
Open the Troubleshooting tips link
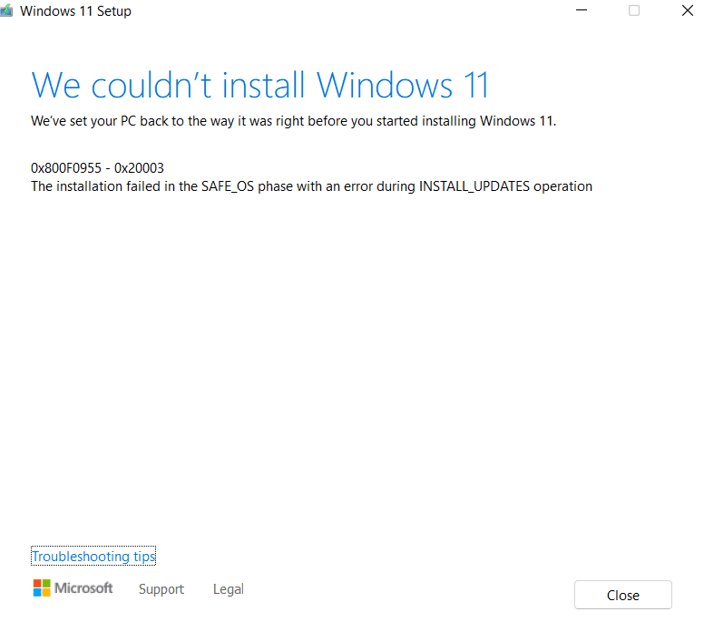[x=93, y=556]
